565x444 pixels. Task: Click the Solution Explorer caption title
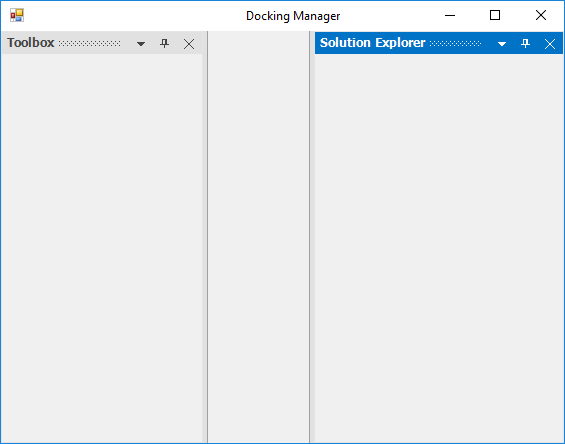[373, 43]
